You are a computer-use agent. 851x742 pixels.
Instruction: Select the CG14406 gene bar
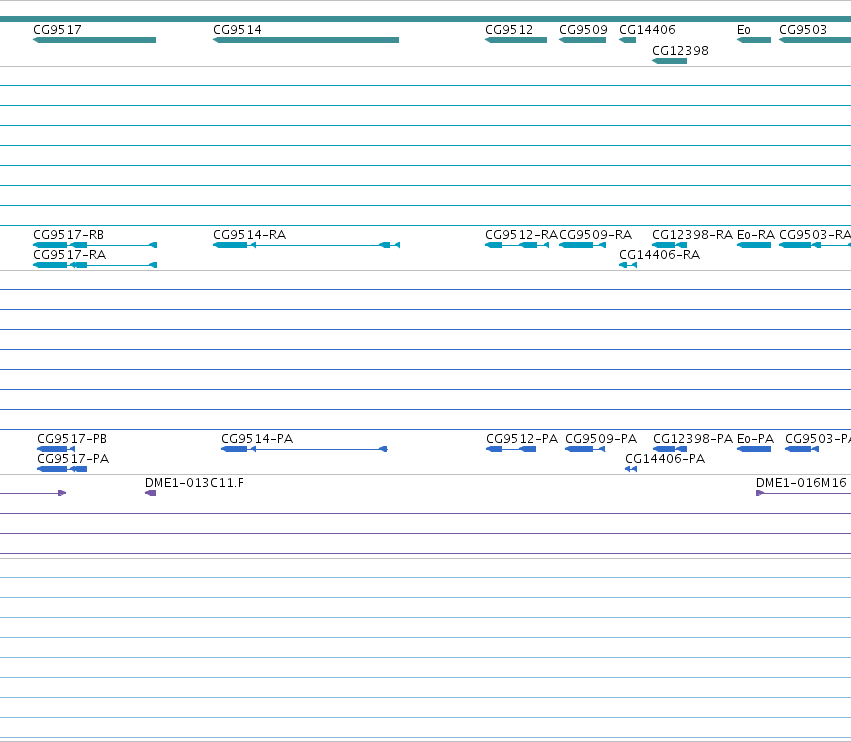[x=627, y=40]
